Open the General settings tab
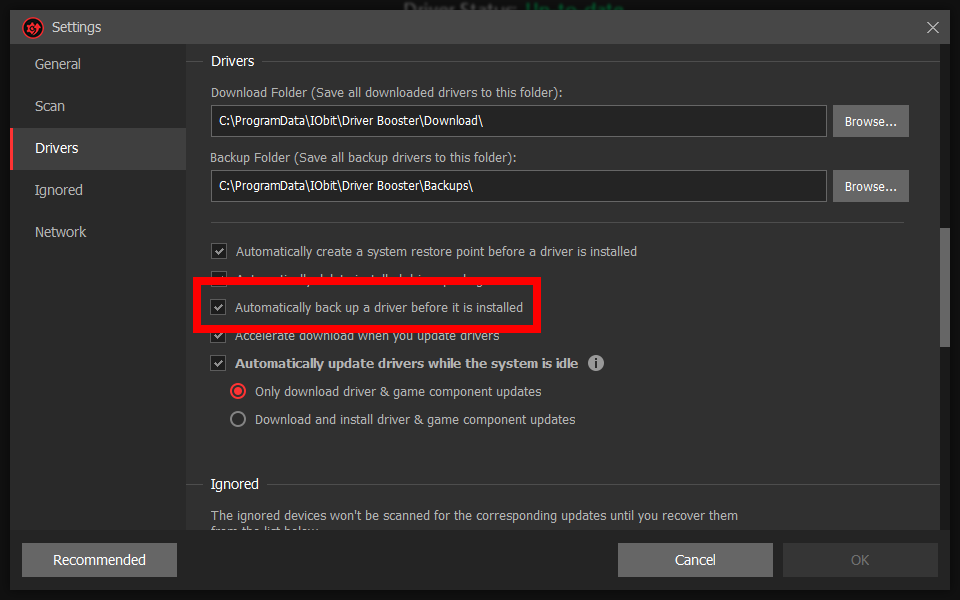Image resolution: width=960 pixels, height=600 pixels. point(58,64)
